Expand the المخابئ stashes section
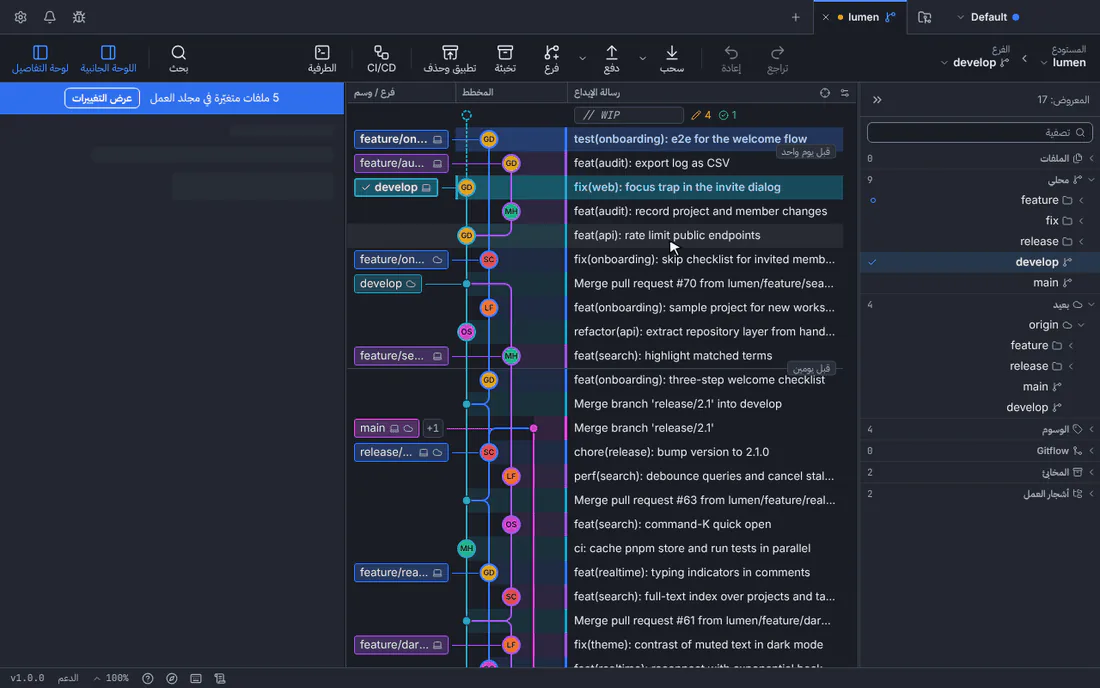This screenshot has height=688, width=1100. 979,473
